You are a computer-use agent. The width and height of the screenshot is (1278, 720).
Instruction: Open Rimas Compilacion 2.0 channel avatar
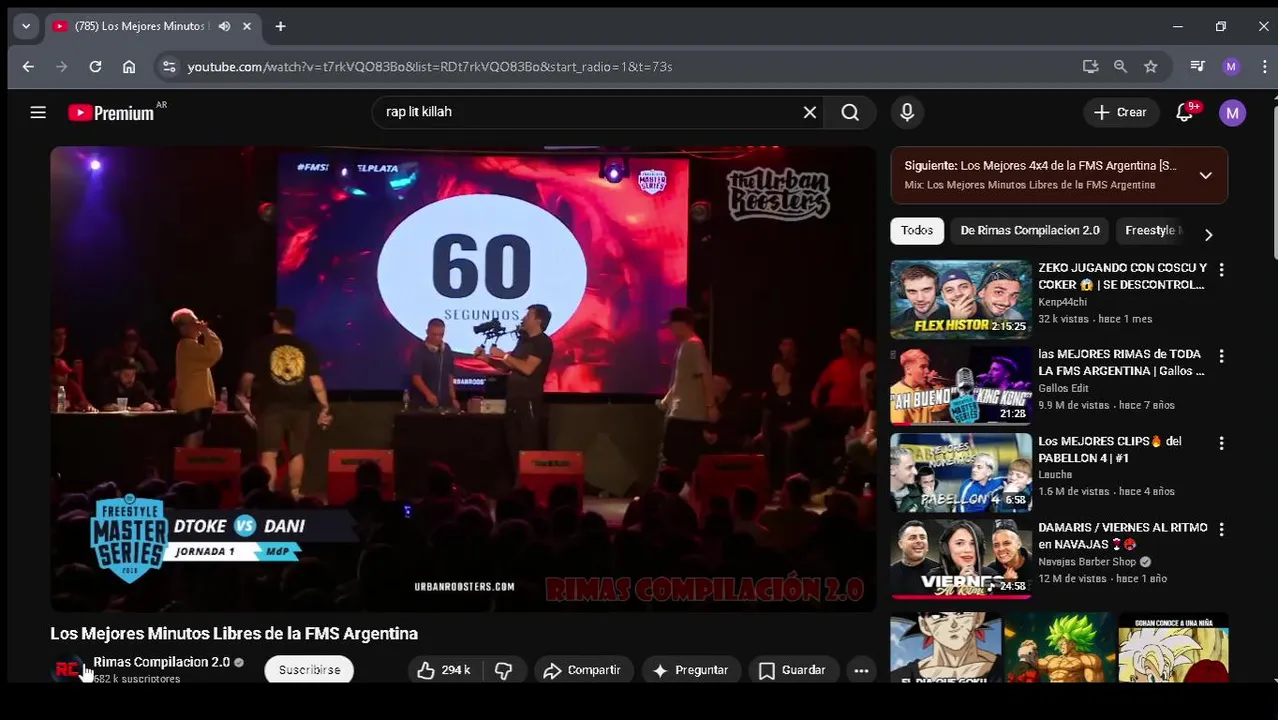(x=68, y=670)
